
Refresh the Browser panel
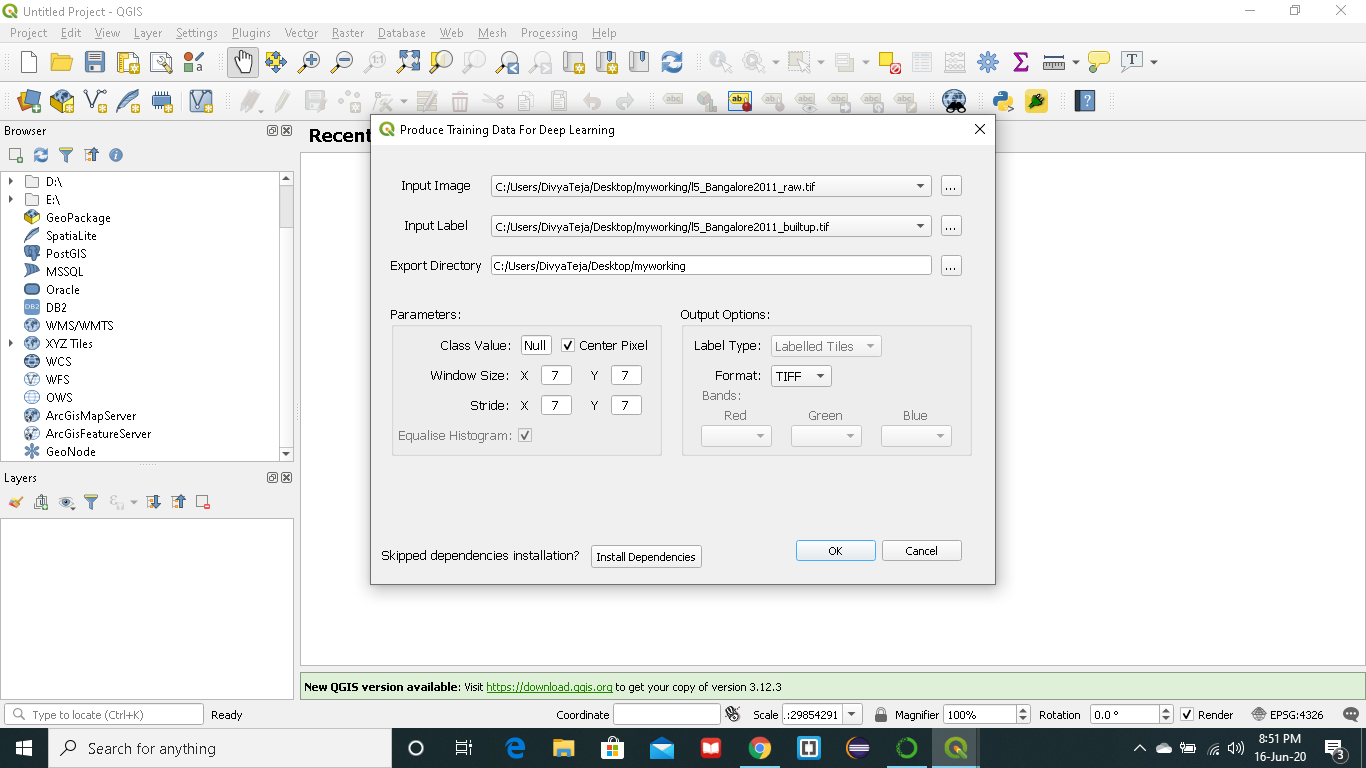(40, 155)
